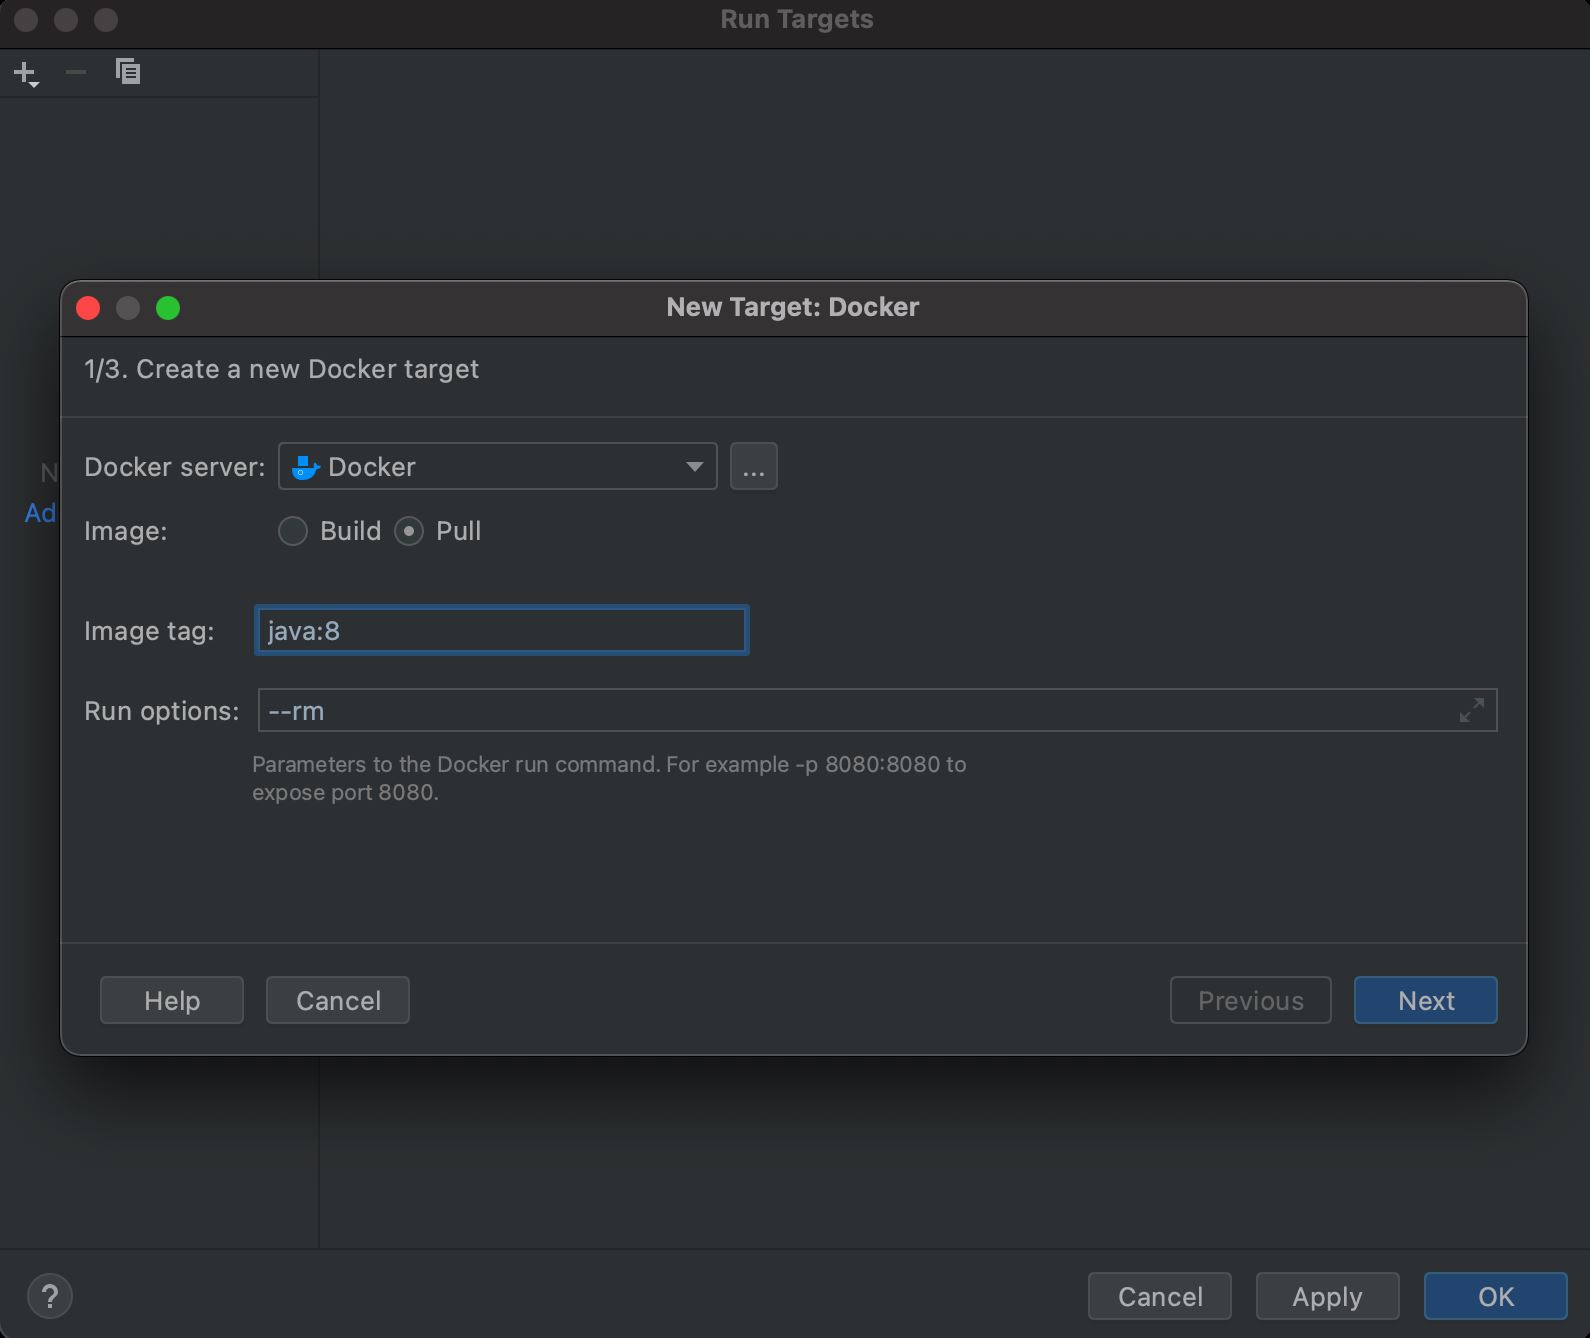Click the Help button in the dialog
Image resolution: width=1590 pixels, height=1338 pixels.
(x=172, y=1000)
